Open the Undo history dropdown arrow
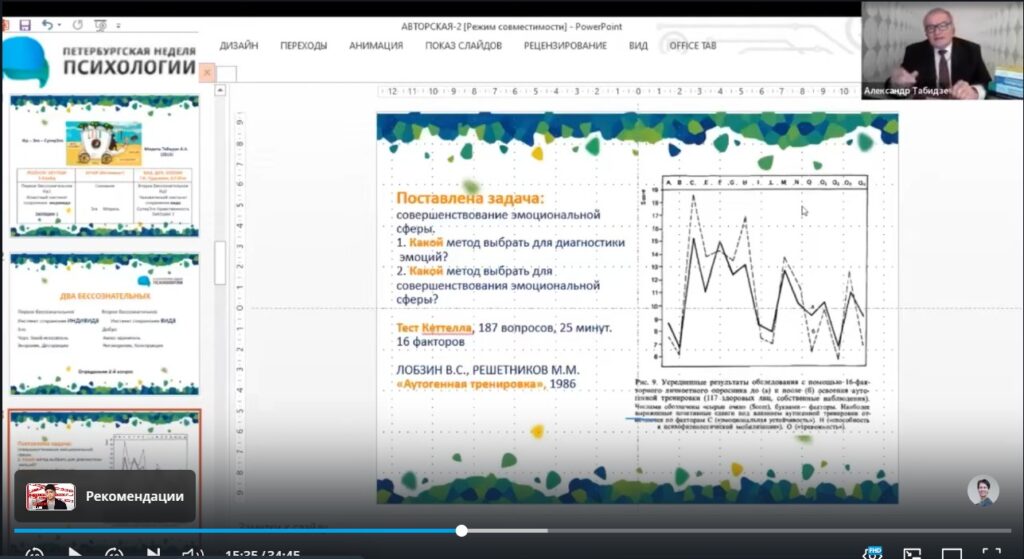The width and height of the screenshot is (1024, 559). coord(60,24)
